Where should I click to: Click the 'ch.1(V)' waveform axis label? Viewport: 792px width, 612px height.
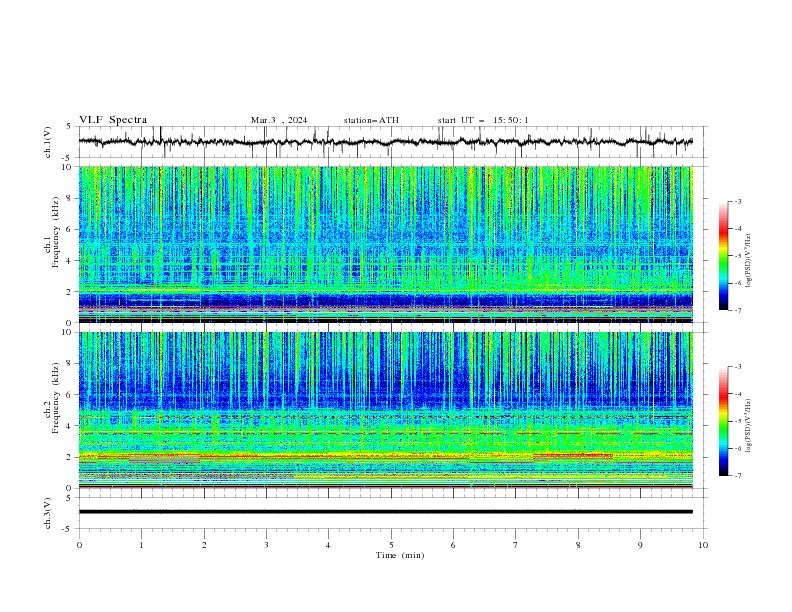click(x=48, y=142)
